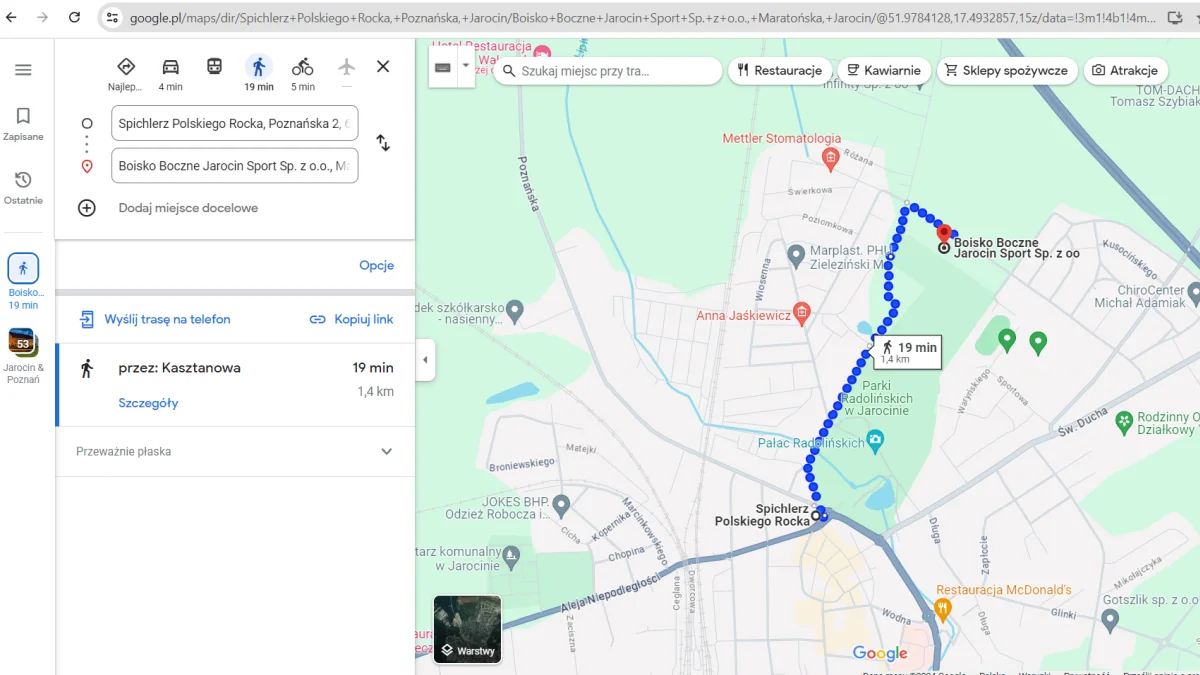This screenshot has width=1200, height=675.
Task: Focus the Szukaj miejsc przy trasie search box
Action: coord(607,71)
